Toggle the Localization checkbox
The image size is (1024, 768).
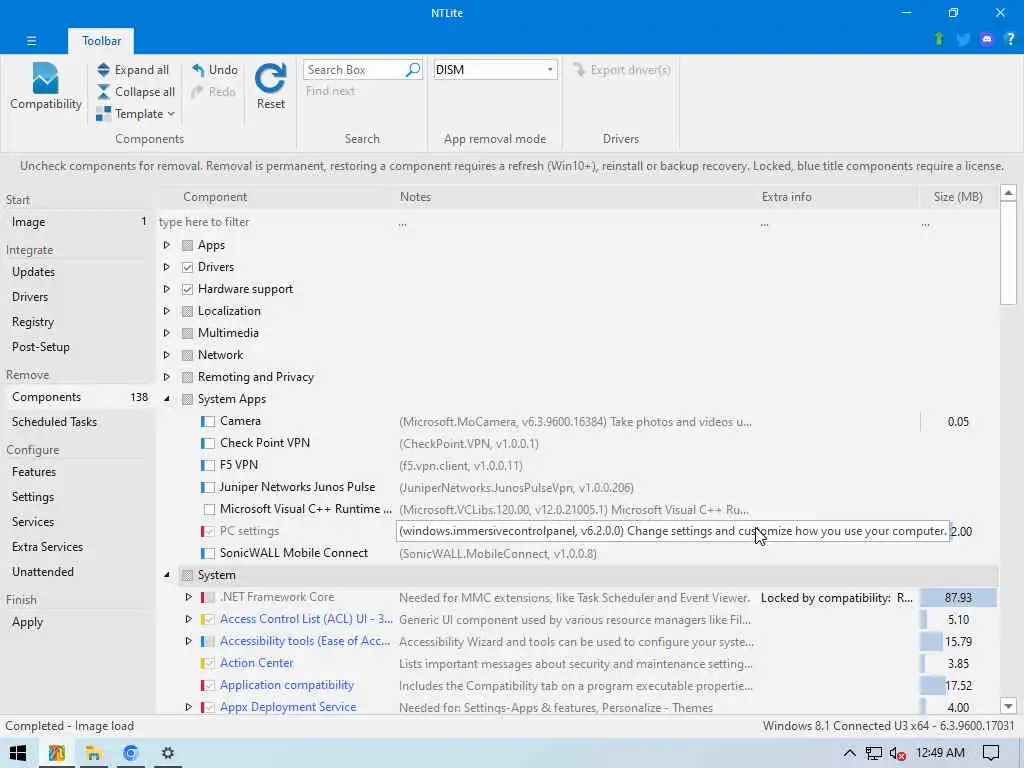(x=187, y=311)
